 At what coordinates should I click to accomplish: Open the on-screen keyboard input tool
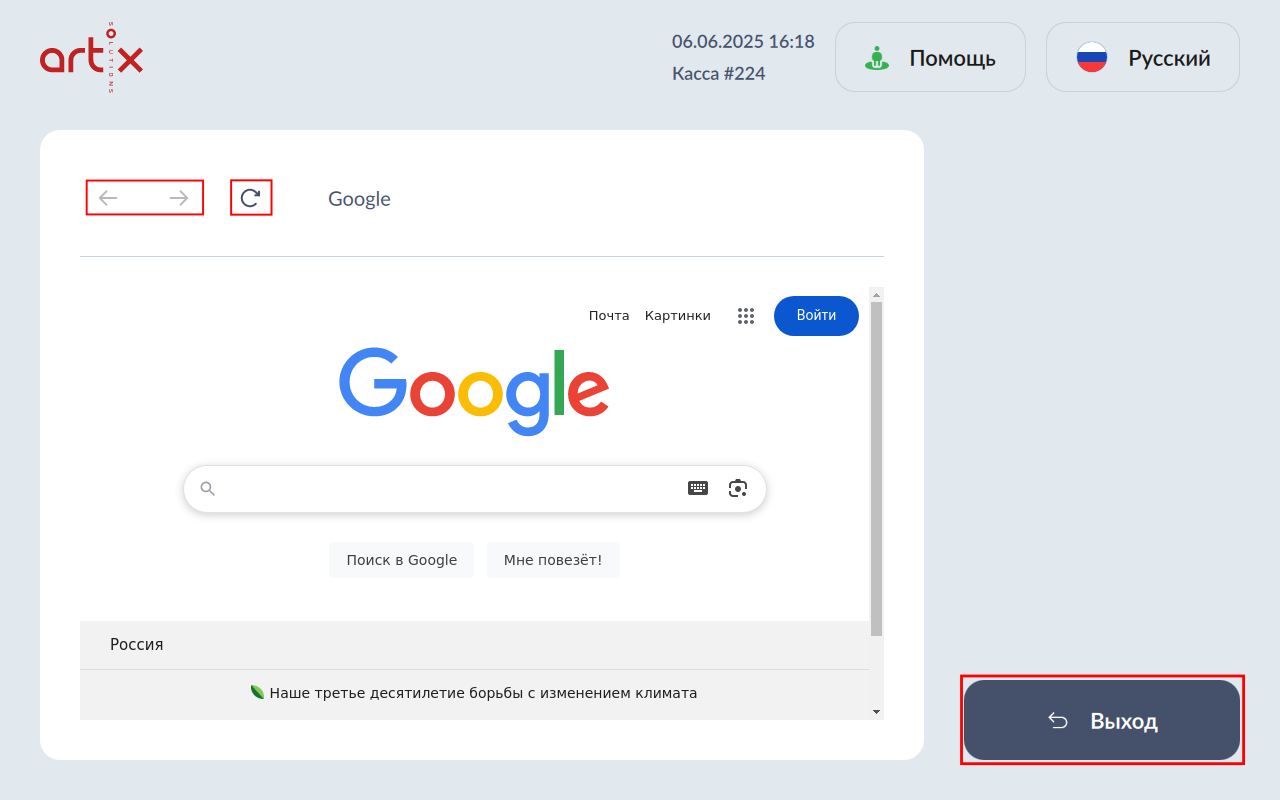click(x=698, y=488)
